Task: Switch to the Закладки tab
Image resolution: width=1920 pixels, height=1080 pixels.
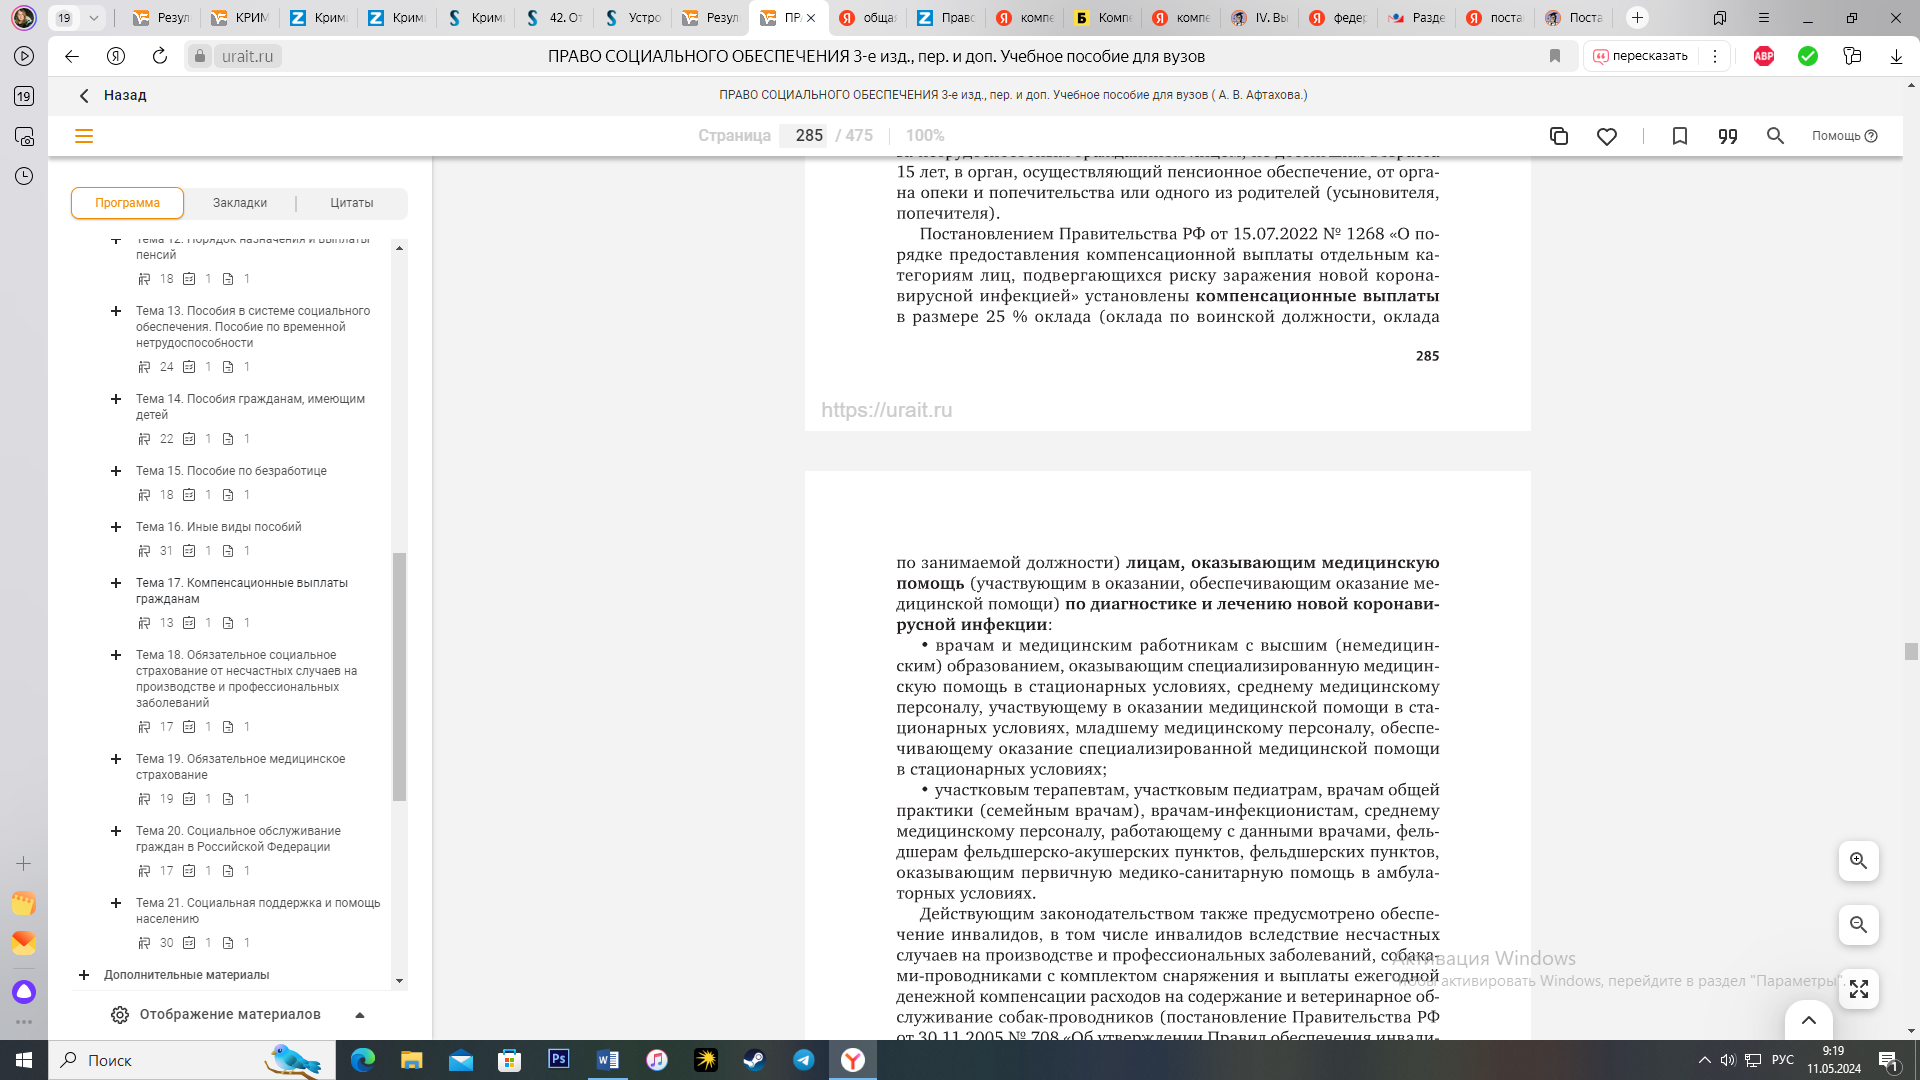Action: [x=240, y=203]
